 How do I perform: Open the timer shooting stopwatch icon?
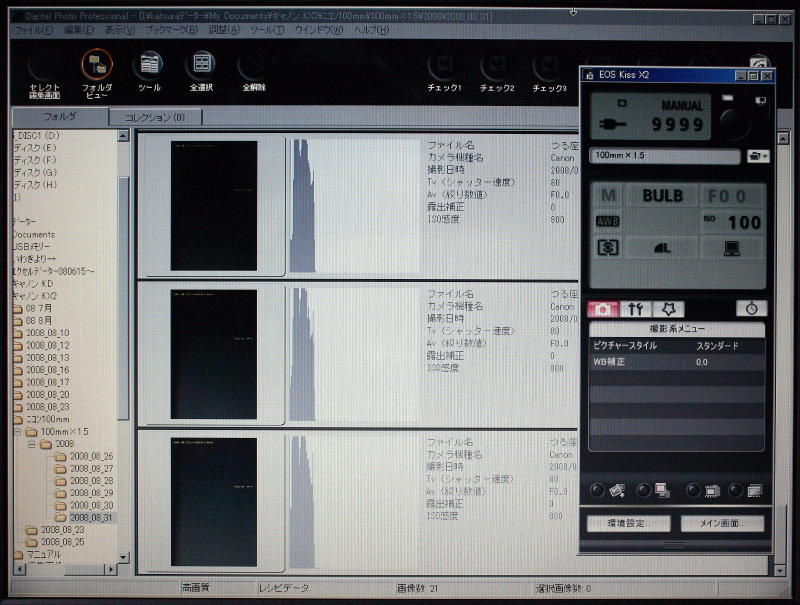point(751,309)
